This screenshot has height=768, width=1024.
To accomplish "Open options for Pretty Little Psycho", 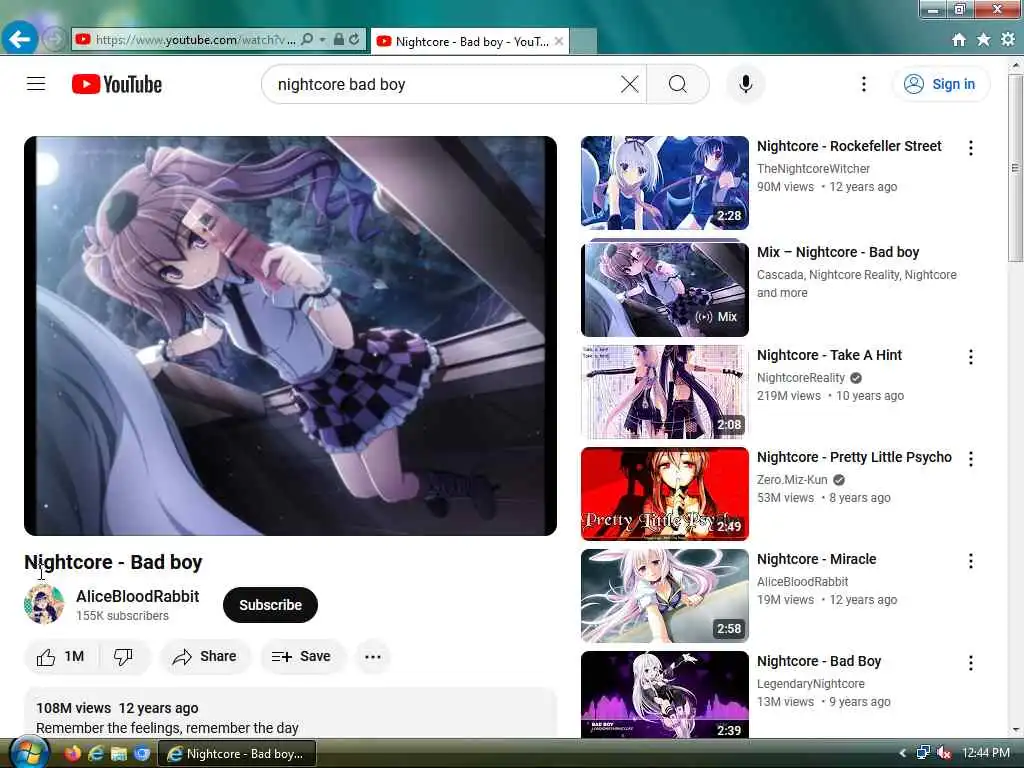I will click(x=970, y=459).
